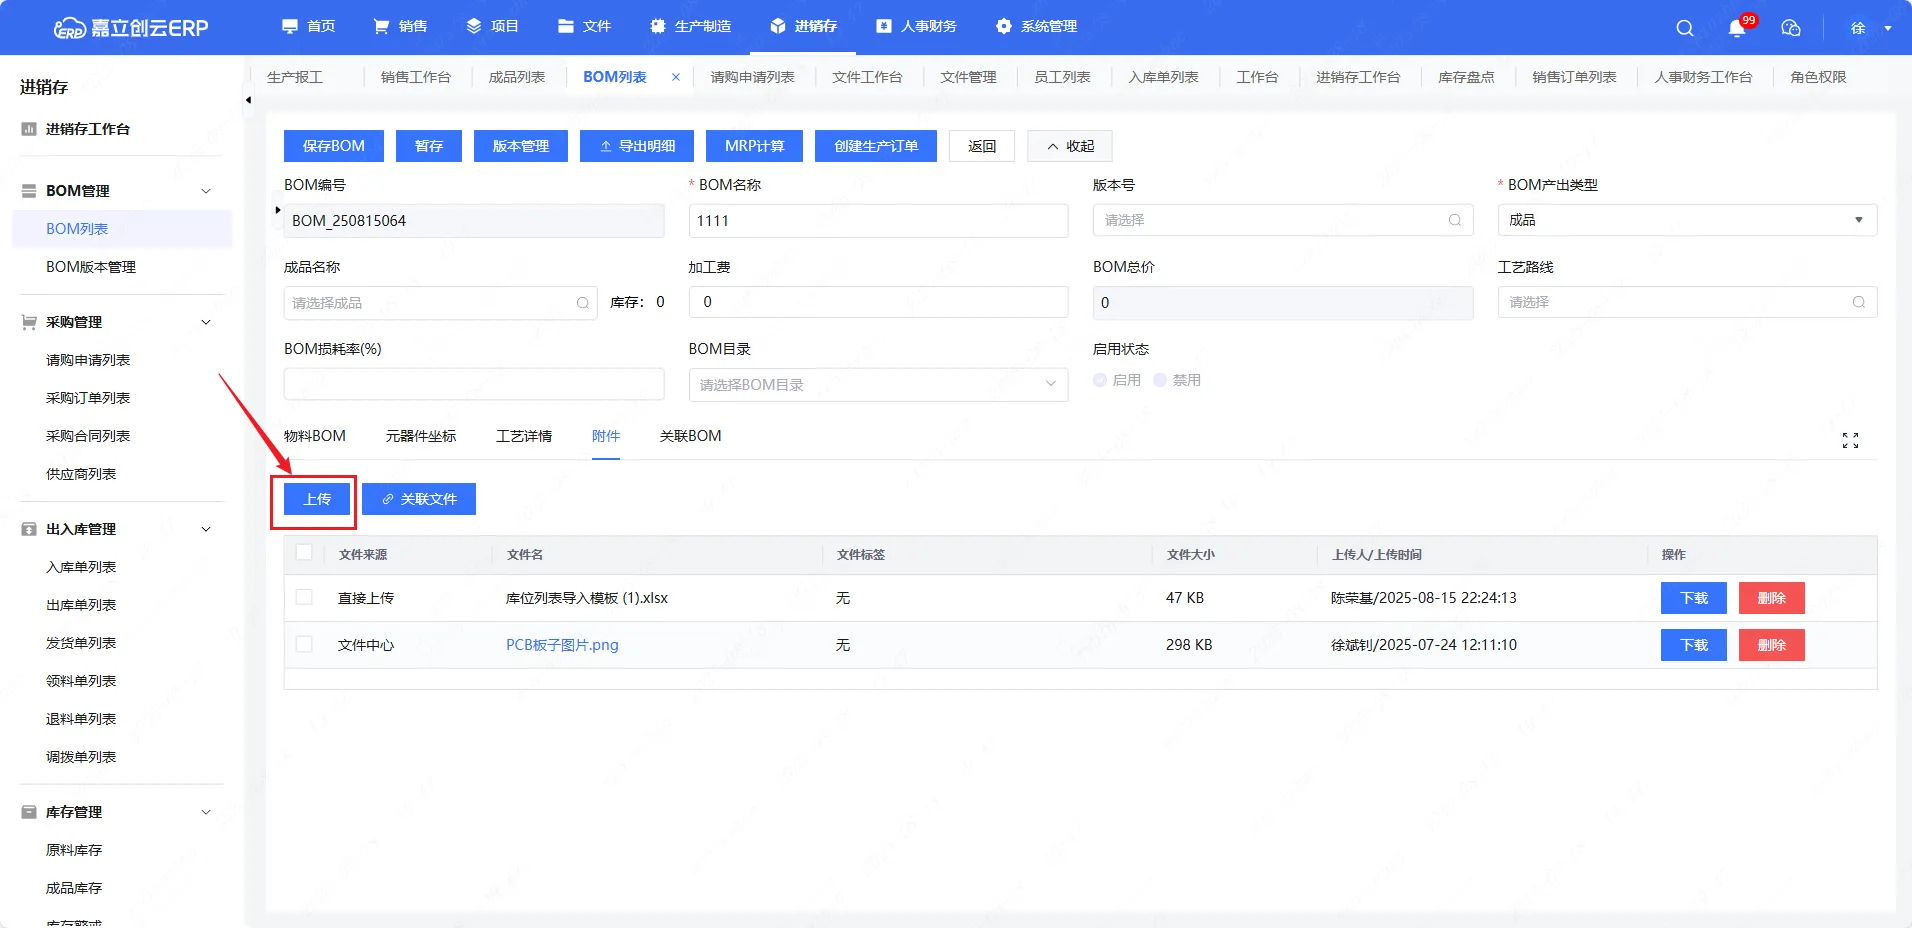This screenshot has height=928, width=1912.
Task: Collapse the 采购管理 sidebar section
Action: tap(206, 322)
